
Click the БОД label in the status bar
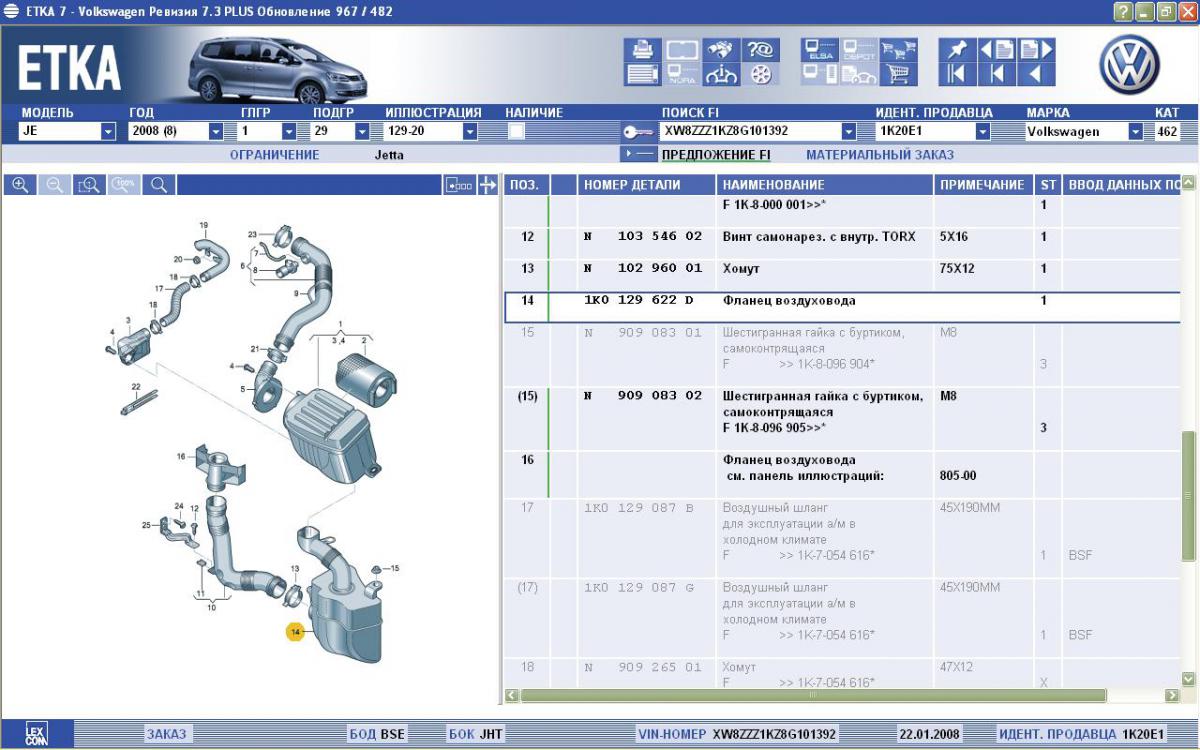362,734
